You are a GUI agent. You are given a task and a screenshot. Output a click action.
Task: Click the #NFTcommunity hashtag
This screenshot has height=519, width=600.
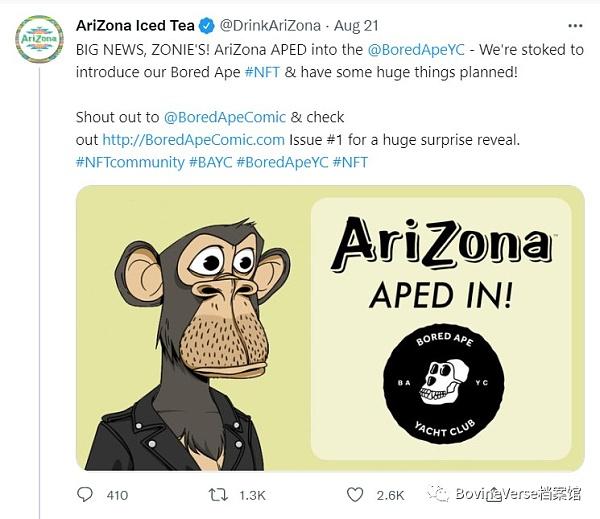[x=130, y=162]
